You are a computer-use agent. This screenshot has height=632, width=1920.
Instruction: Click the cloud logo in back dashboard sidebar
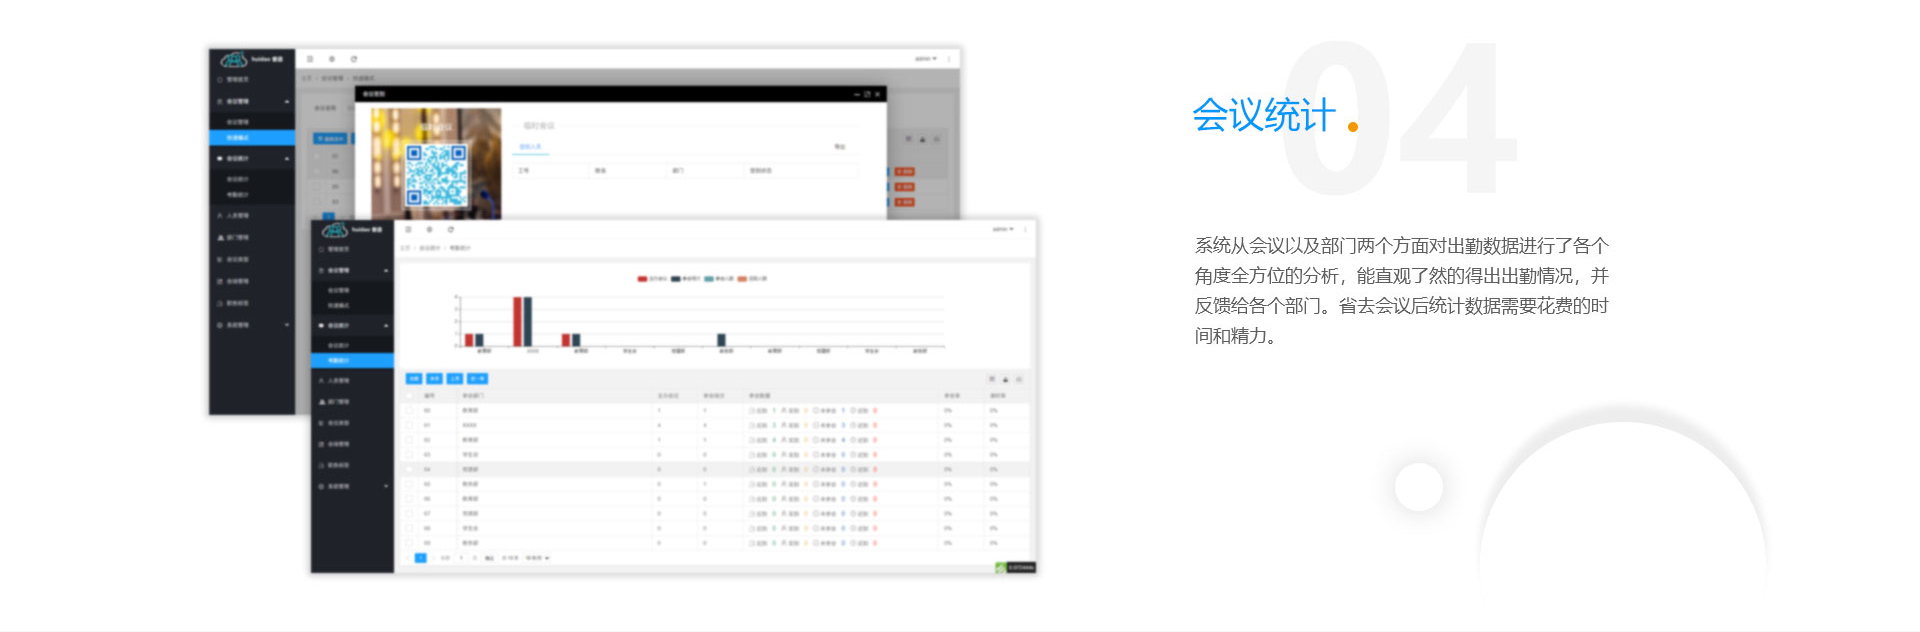click(x=234, y=60)
